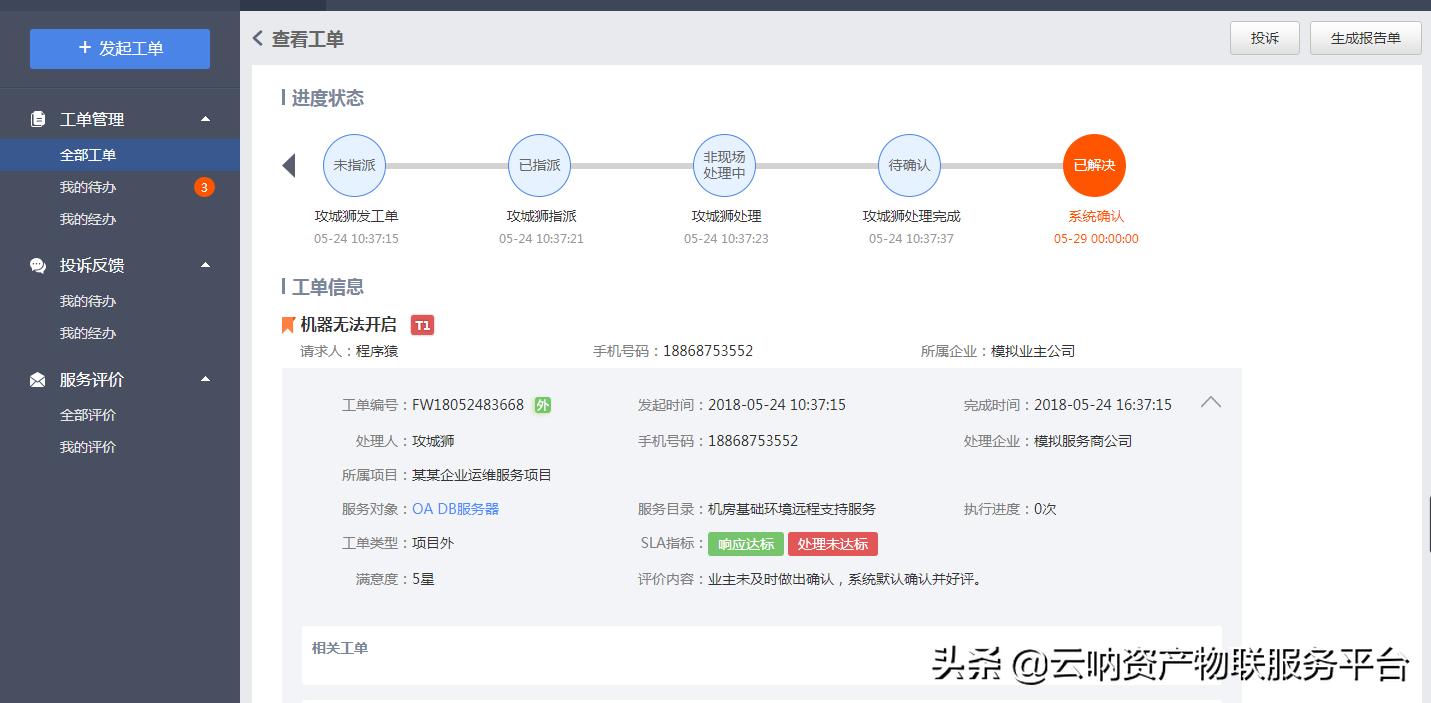
Task: Open the OA DB服务器 service object link
Action: (454, 508)
